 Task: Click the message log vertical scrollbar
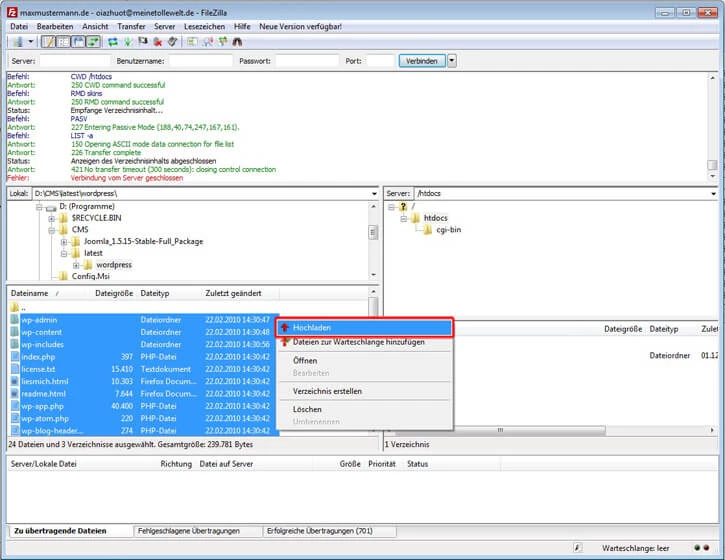click(712, 125)
